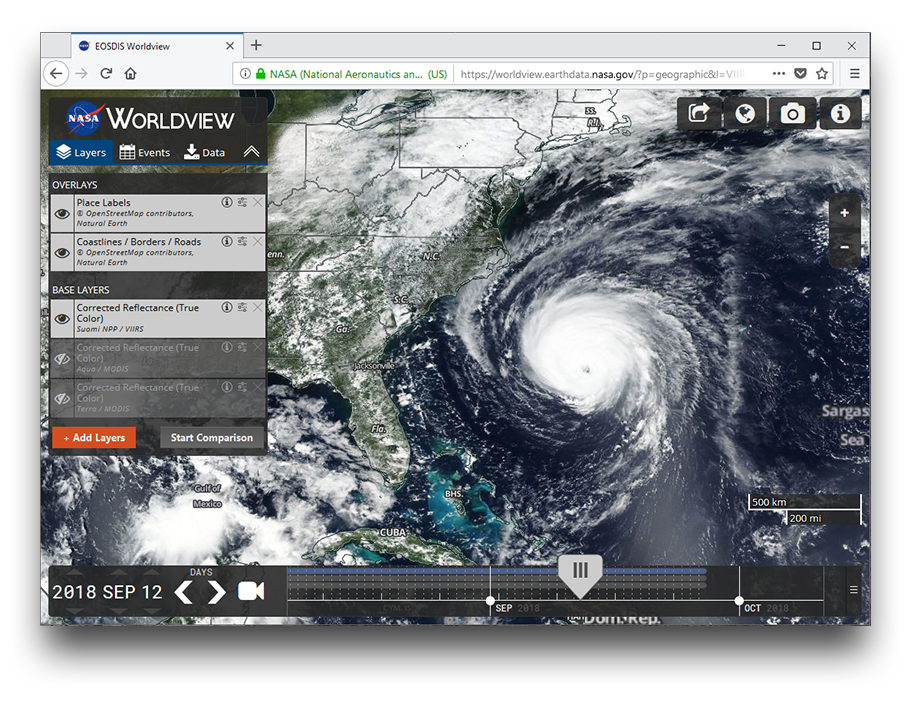Screen dimensions: 911x705
Task: Step back one day with left arrow
Action: tap(184, 592)
